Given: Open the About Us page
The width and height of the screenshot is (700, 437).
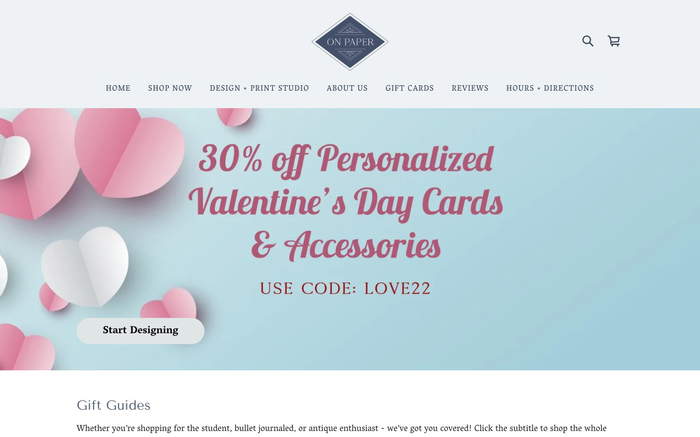Looking at the screenshot, I should point(347,88).
